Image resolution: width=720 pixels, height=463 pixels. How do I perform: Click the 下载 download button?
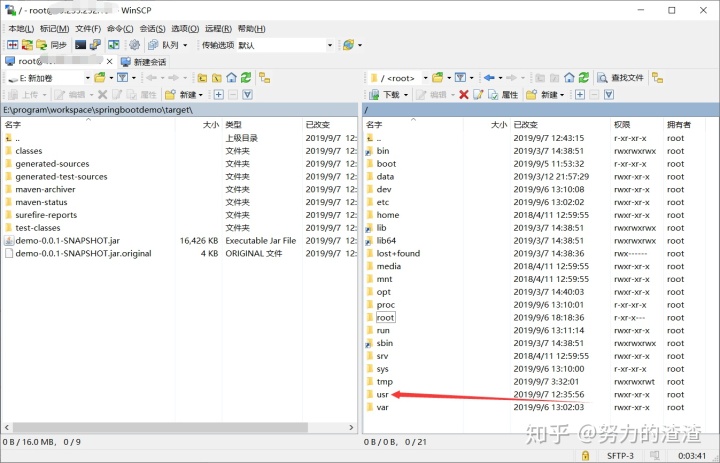click(385, 95)
